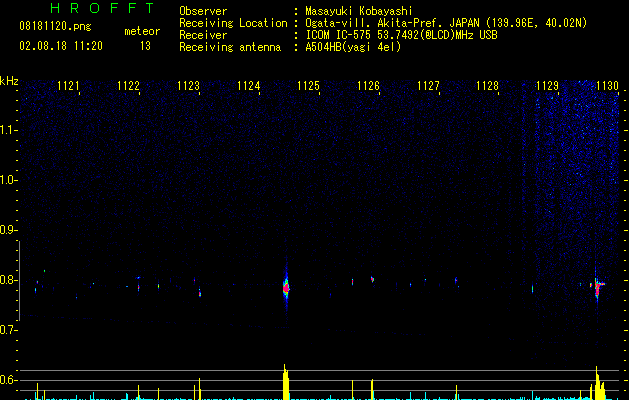Click the strong meteor echo before 1125

coord(286,288)
